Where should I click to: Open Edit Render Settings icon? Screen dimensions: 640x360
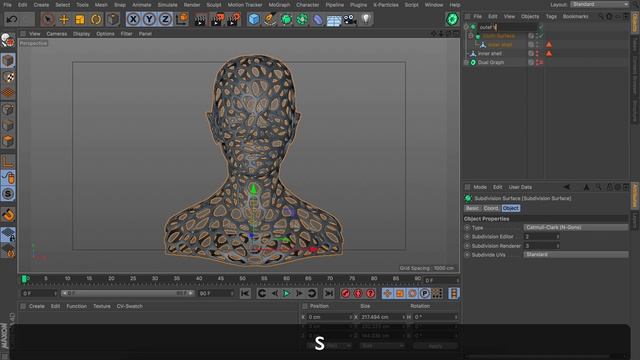(233, 19)
